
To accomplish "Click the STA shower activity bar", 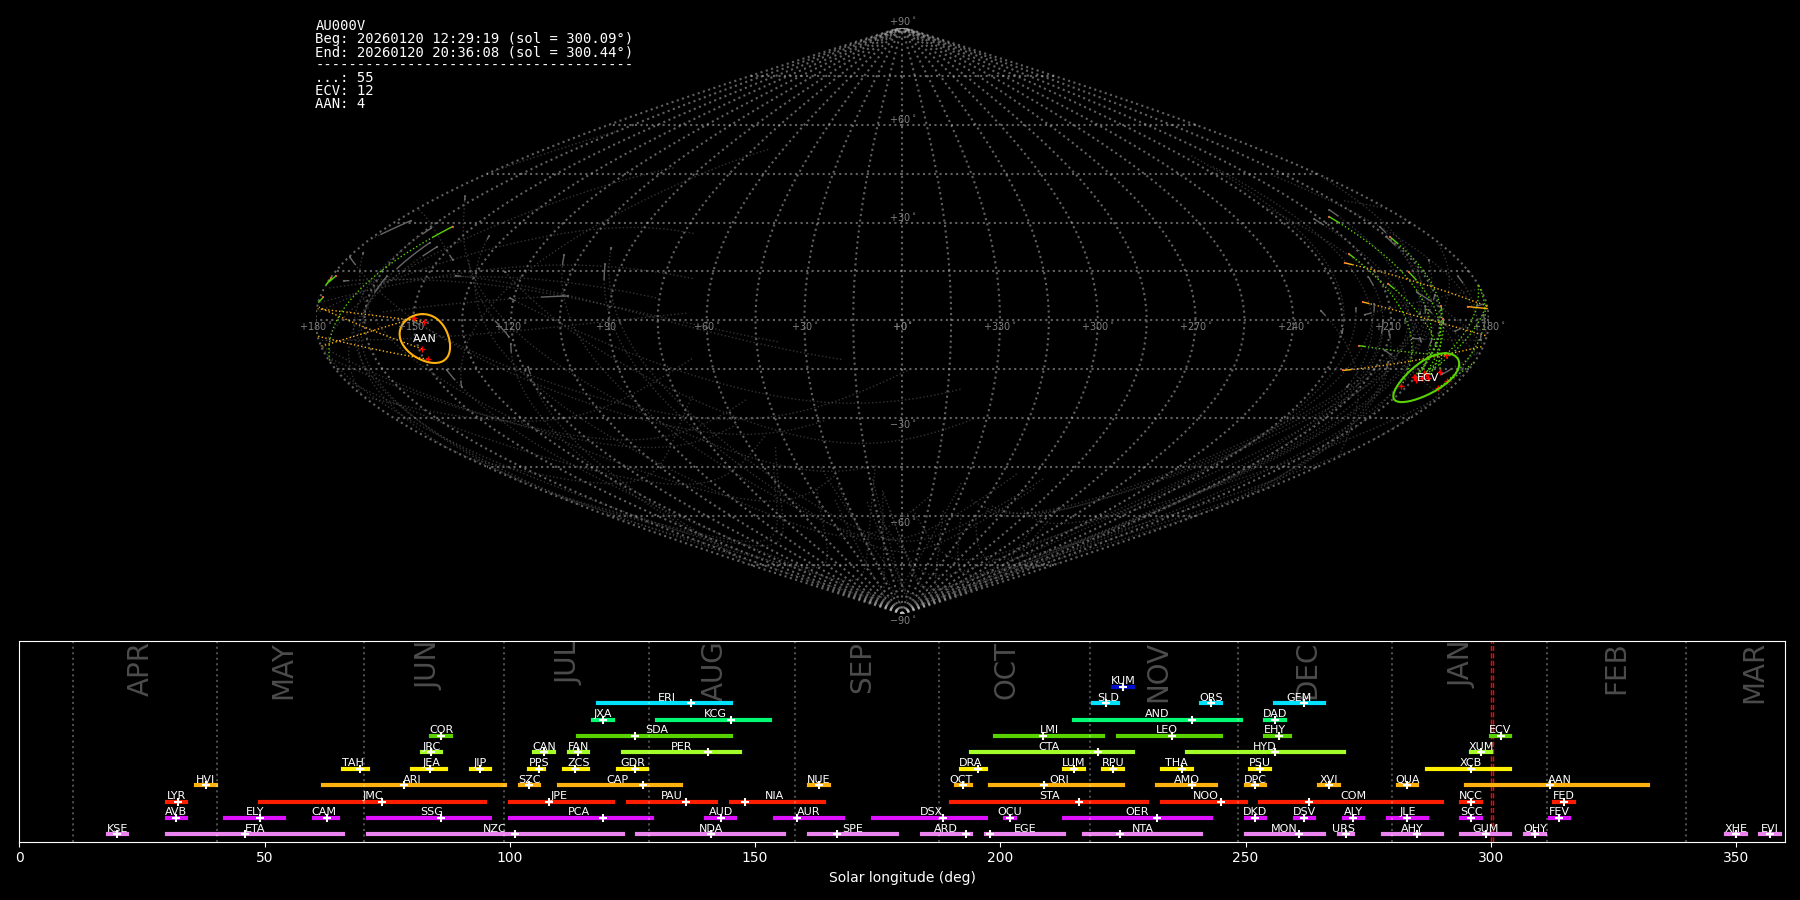I will click(x=1049, y=802).
